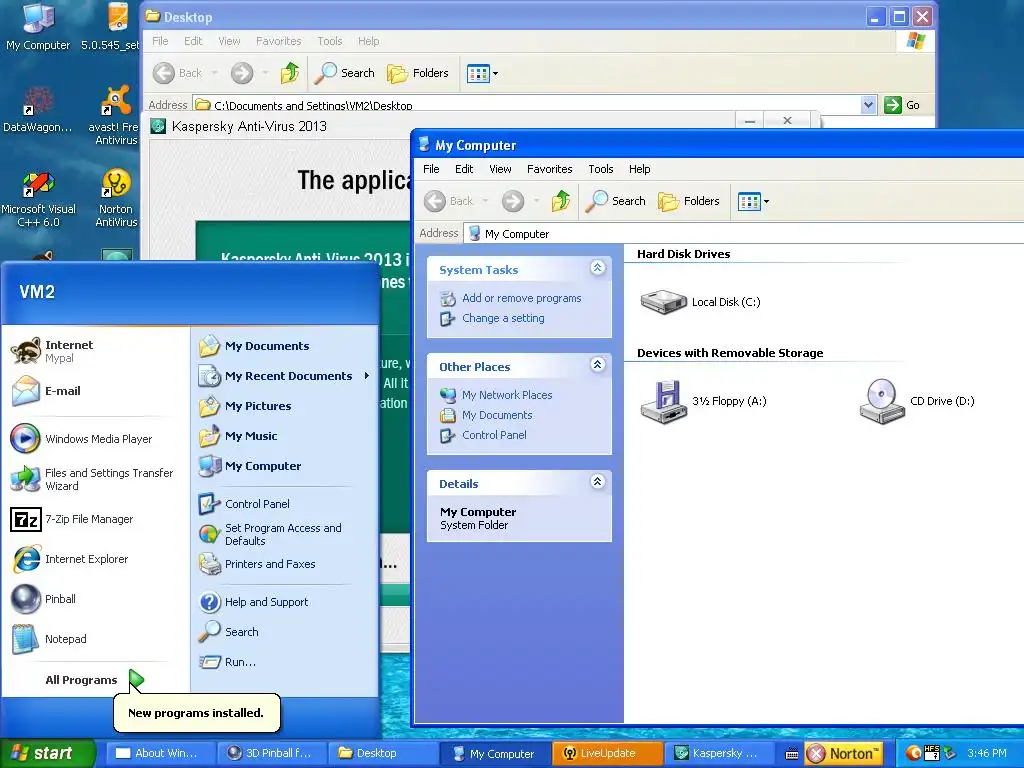The height and width of the screenshot is (768, 1024).
Task: Collapse the Other Places panel
Action: pos(598,365)
